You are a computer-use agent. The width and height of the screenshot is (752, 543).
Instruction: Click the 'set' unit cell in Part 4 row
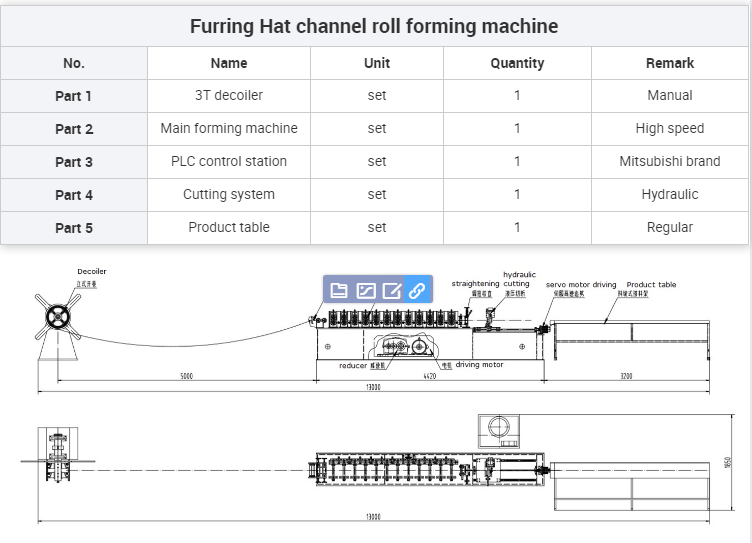pyautogui.click(x=377, y=194)
